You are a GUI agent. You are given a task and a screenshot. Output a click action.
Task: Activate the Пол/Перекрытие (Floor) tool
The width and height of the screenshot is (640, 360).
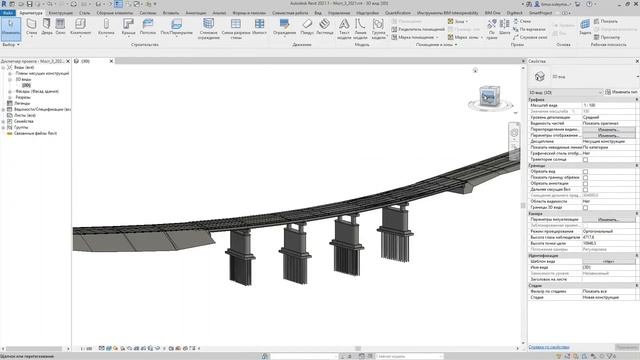click(x=176, y=27)
